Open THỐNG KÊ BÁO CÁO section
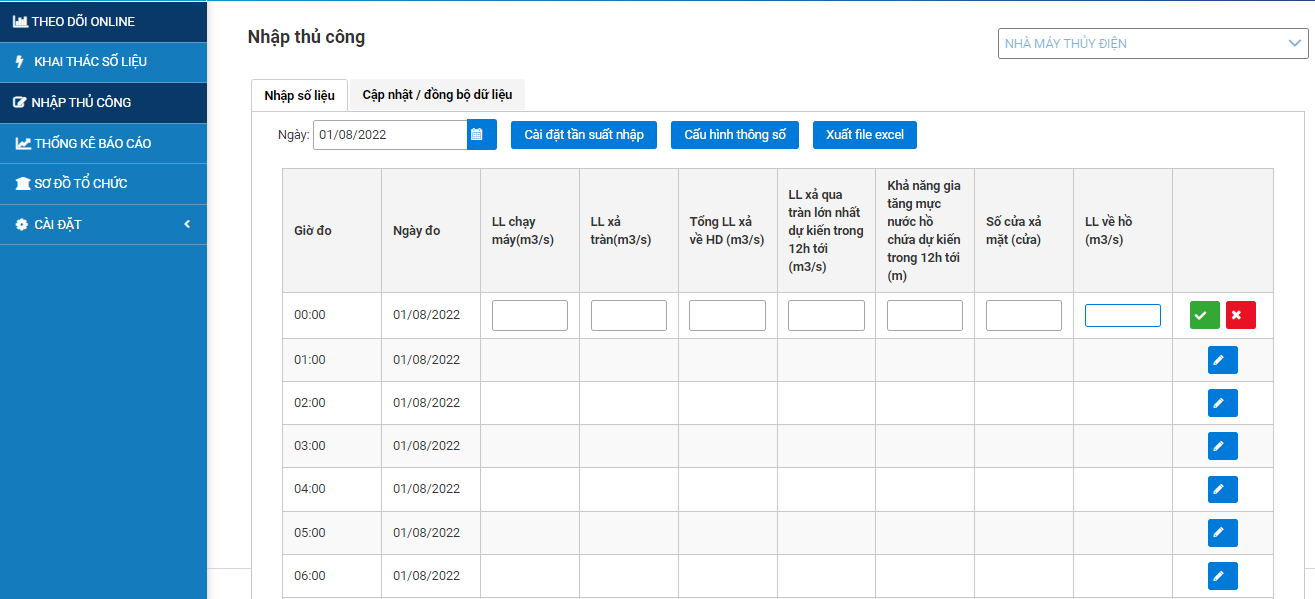 click(103, 144)
